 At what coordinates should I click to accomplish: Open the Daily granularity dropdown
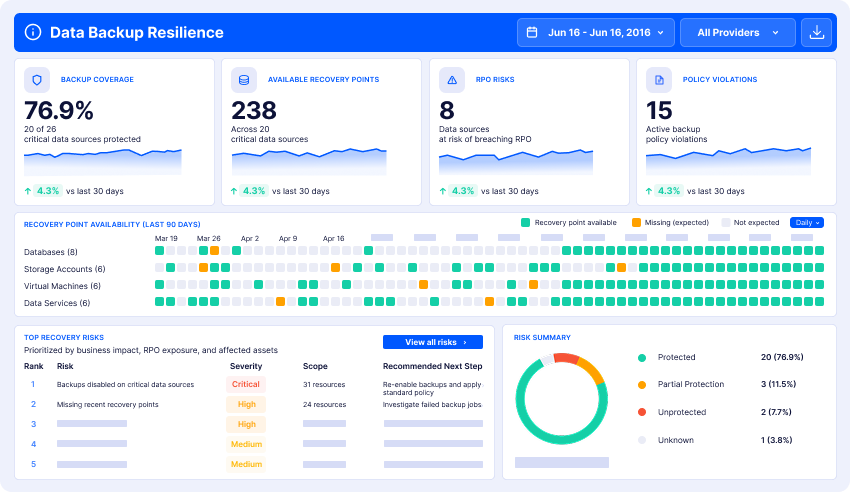click(x=807, y=223)
